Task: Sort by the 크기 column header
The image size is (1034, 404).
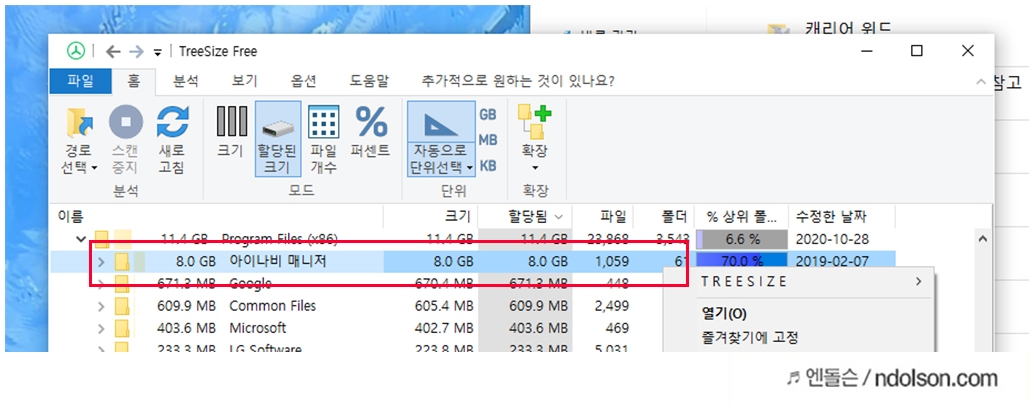Action: click(x=430, y=216)
